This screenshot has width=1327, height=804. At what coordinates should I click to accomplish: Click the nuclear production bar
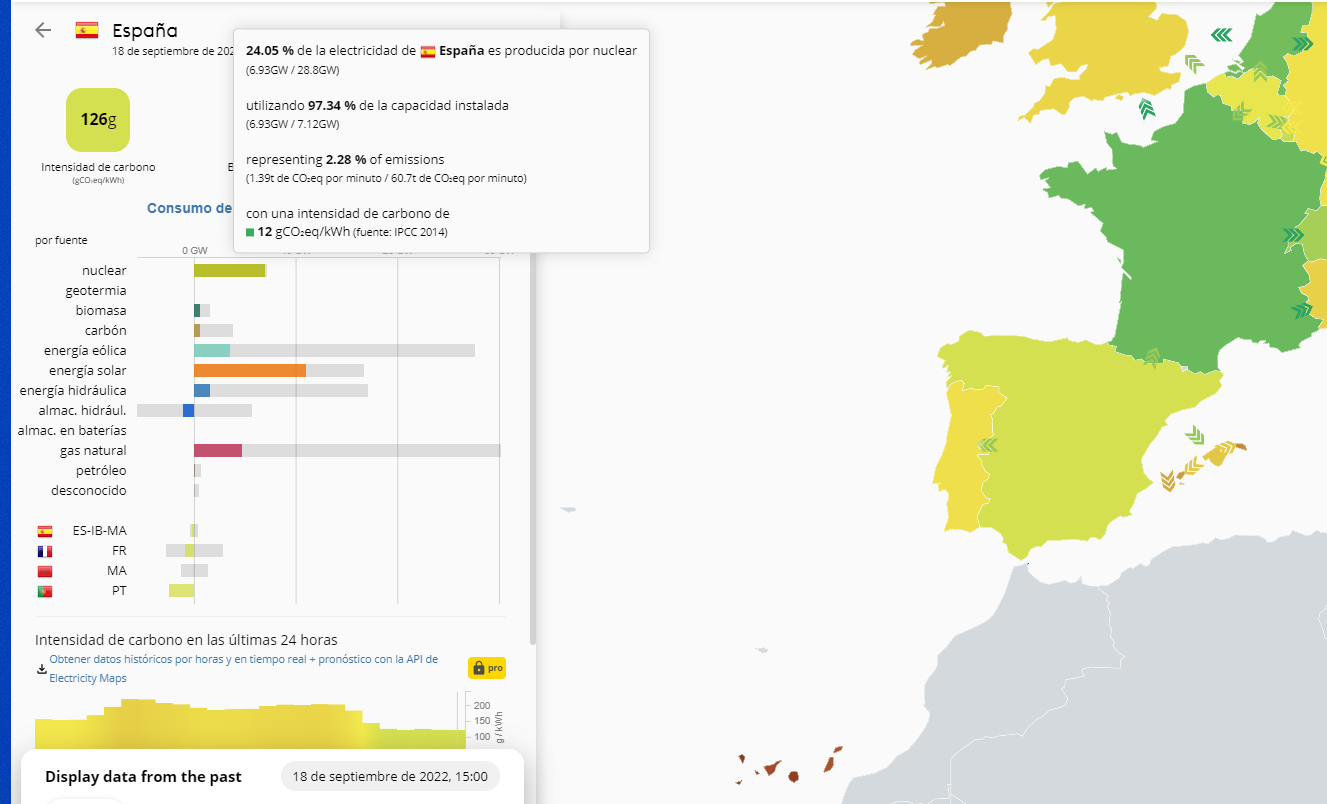click(229, 270)
